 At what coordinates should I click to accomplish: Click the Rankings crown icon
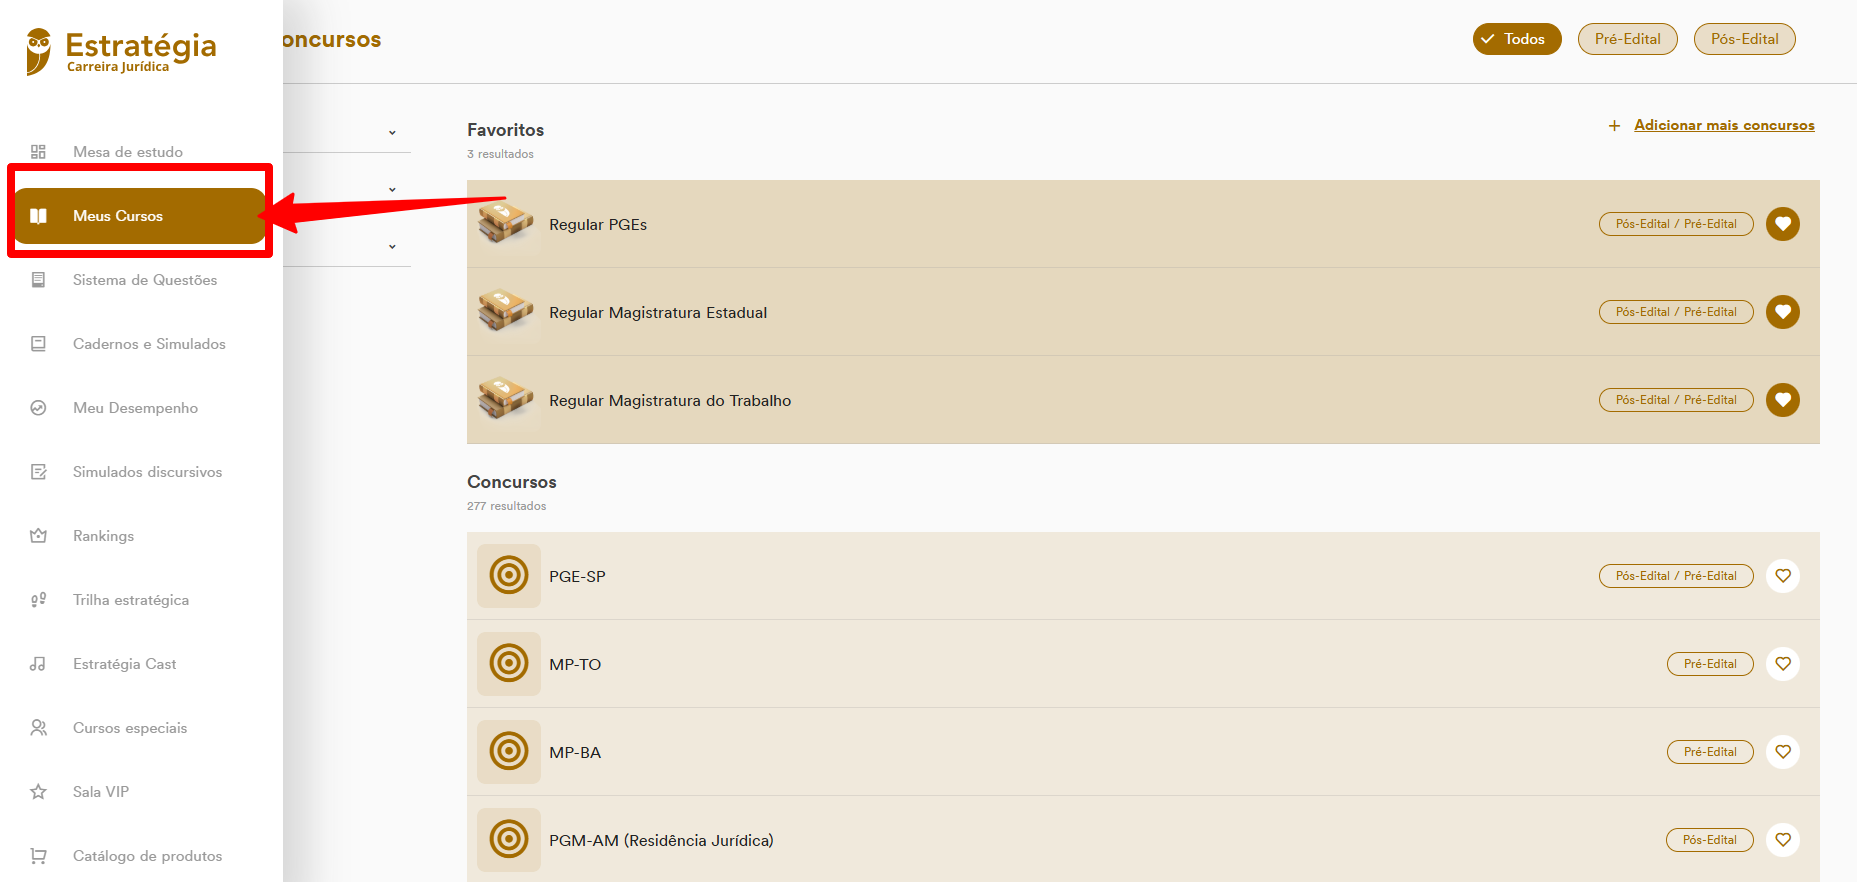point(38,536)
